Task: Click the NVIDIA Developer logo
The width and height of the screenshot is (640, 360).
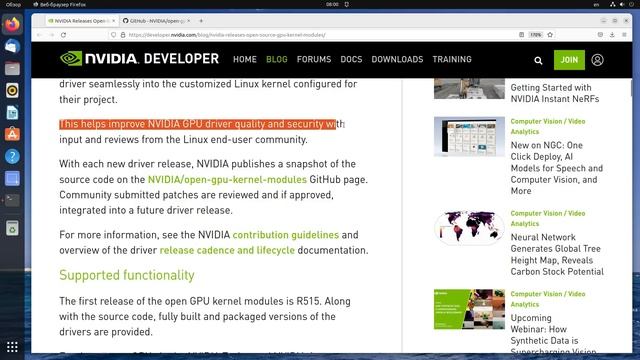Action: (139, 59)
